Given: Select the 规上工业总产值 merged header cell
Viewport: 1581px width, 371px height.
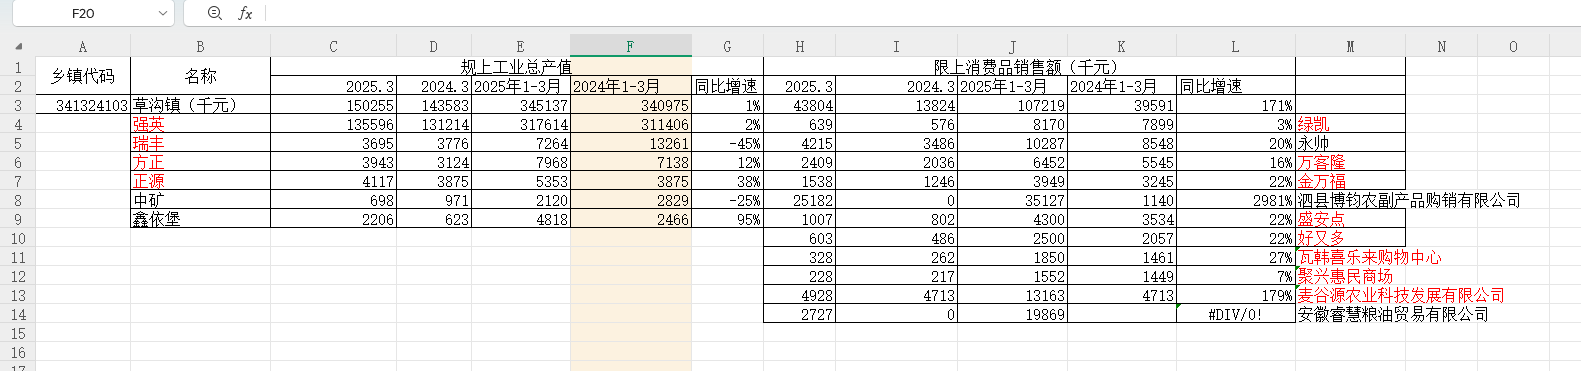Looking at the screenshot, I should click(x=516, y=67).
